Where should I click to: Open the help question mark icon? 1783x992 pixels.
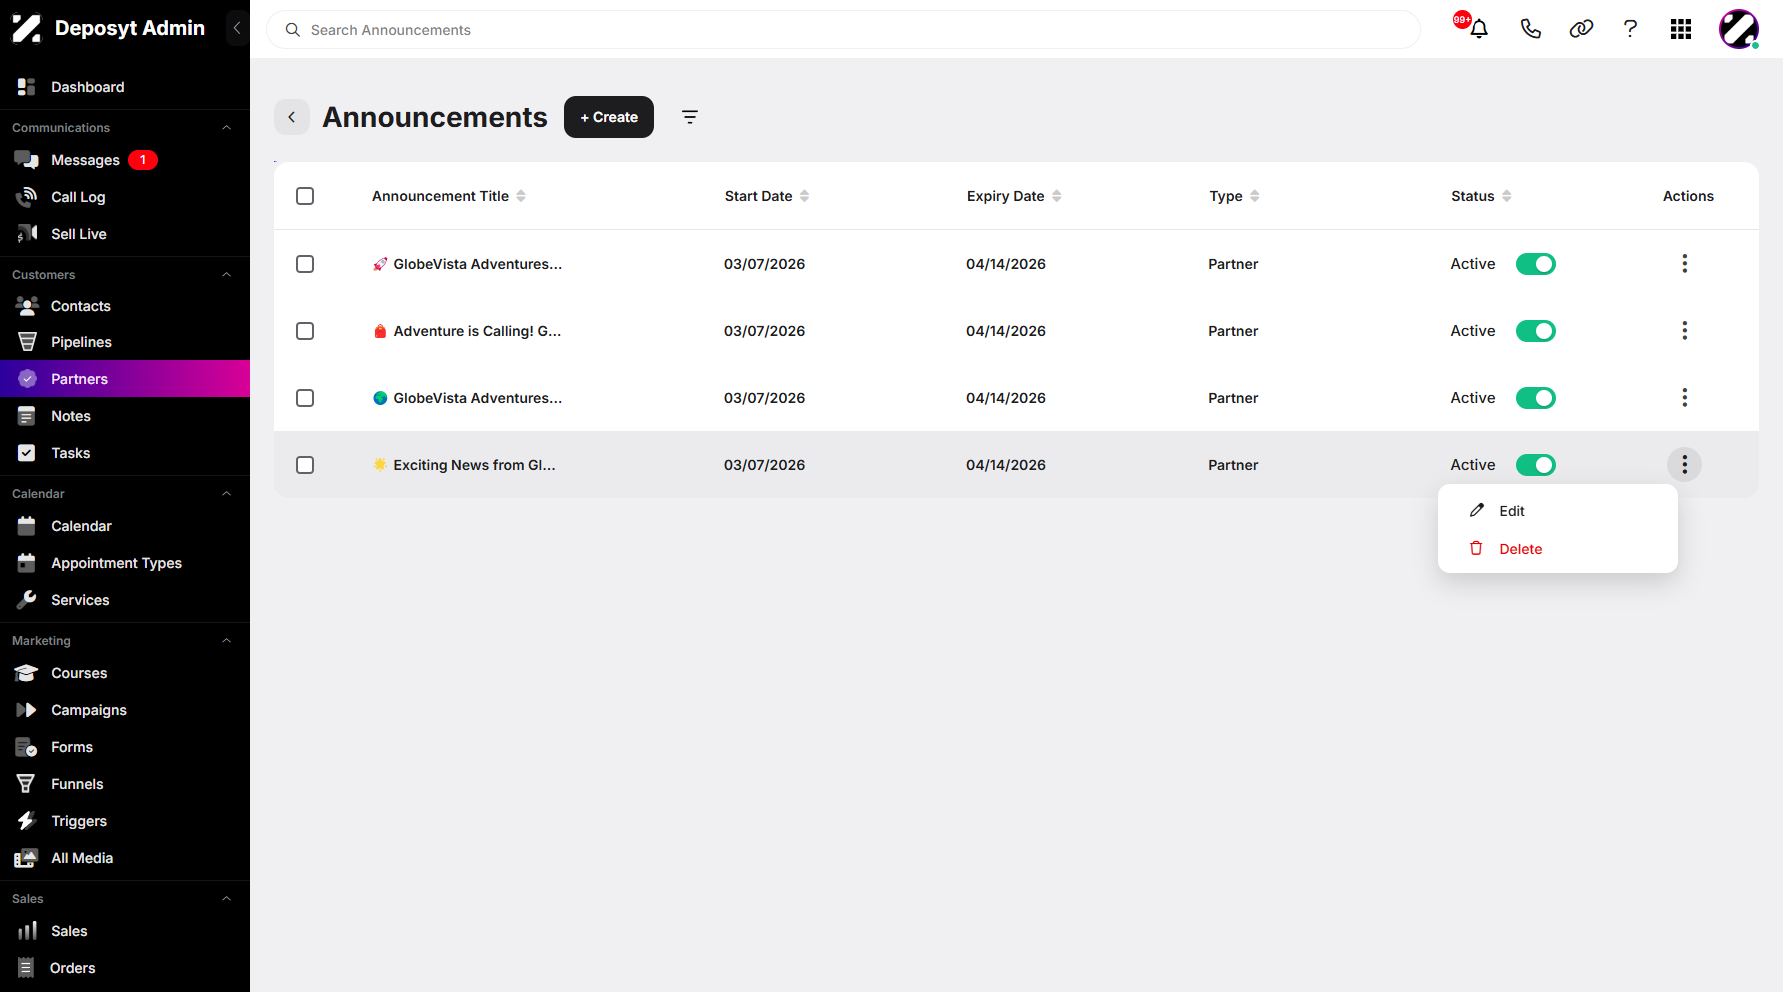point(1630,29)
